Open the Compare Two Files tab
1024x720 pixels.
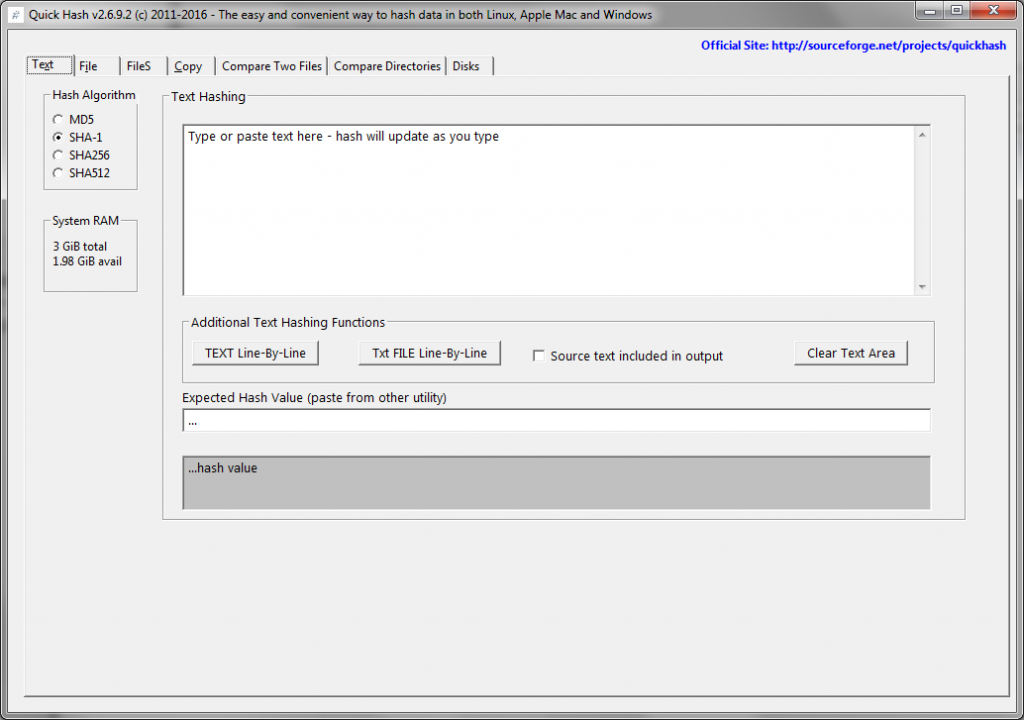click(271, 65)
